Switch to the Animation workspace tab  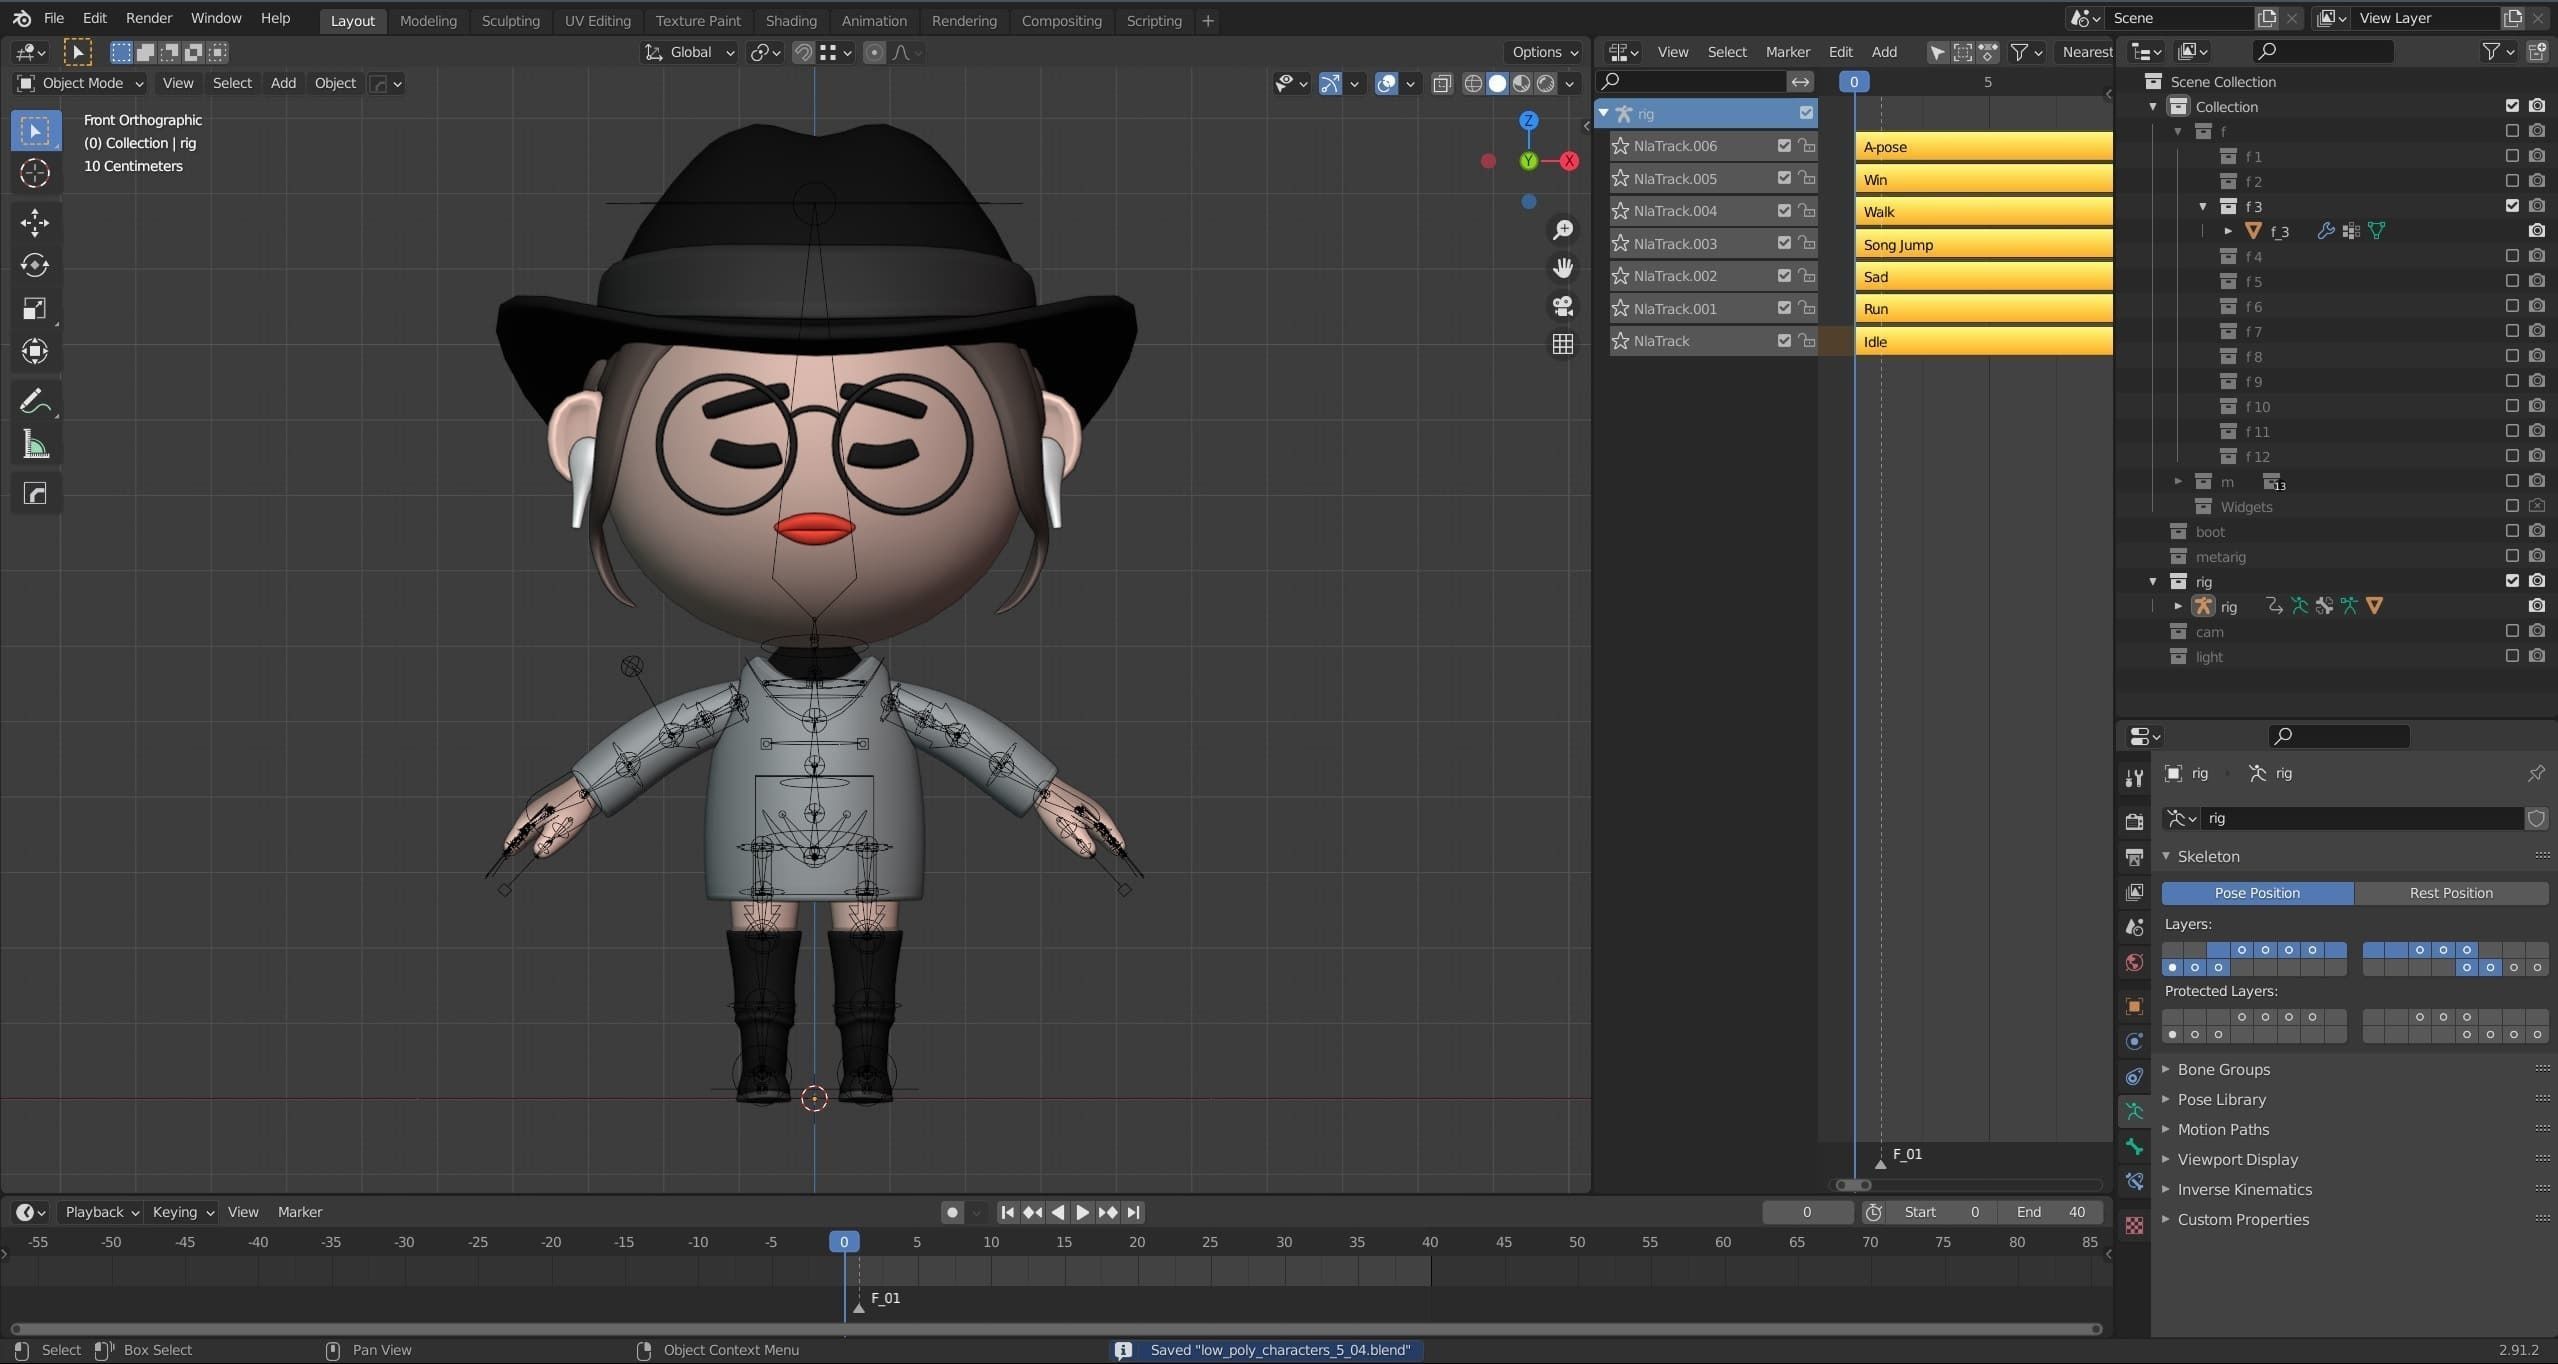(x=873, y=20)
